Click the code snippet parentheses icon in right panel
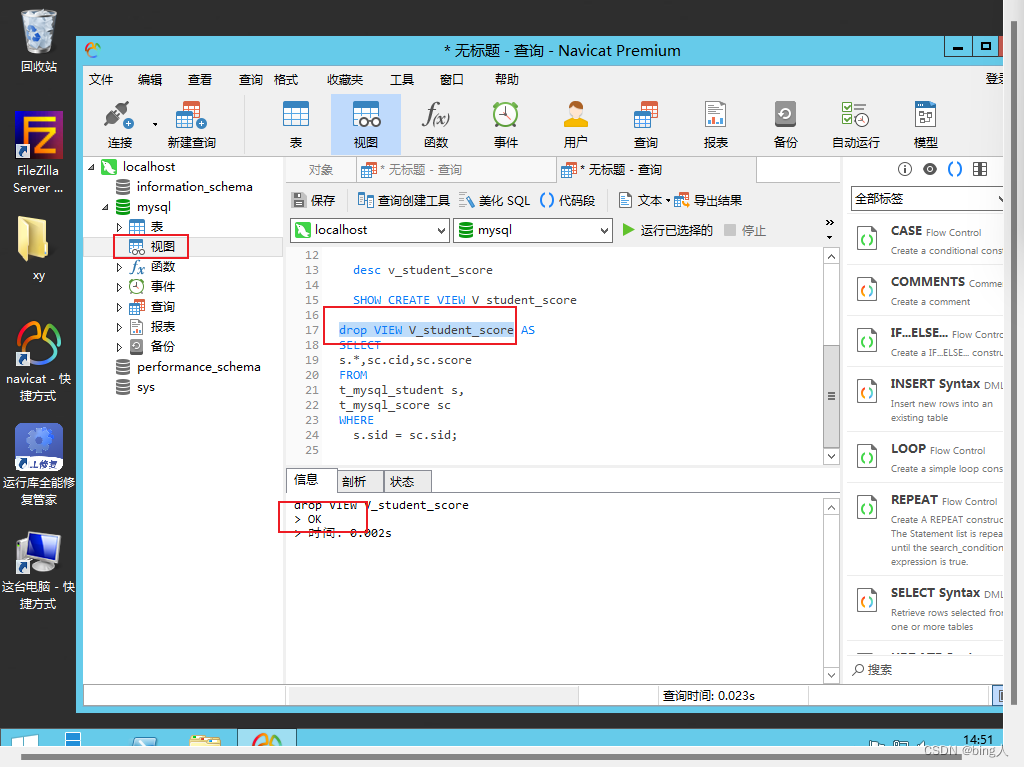This screenshot has height=767, width=1024. (955, 169)
